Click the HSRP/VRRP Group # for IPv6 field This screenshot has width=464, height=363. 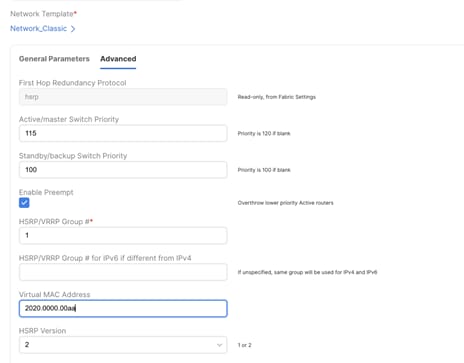(x=123, y=272)
